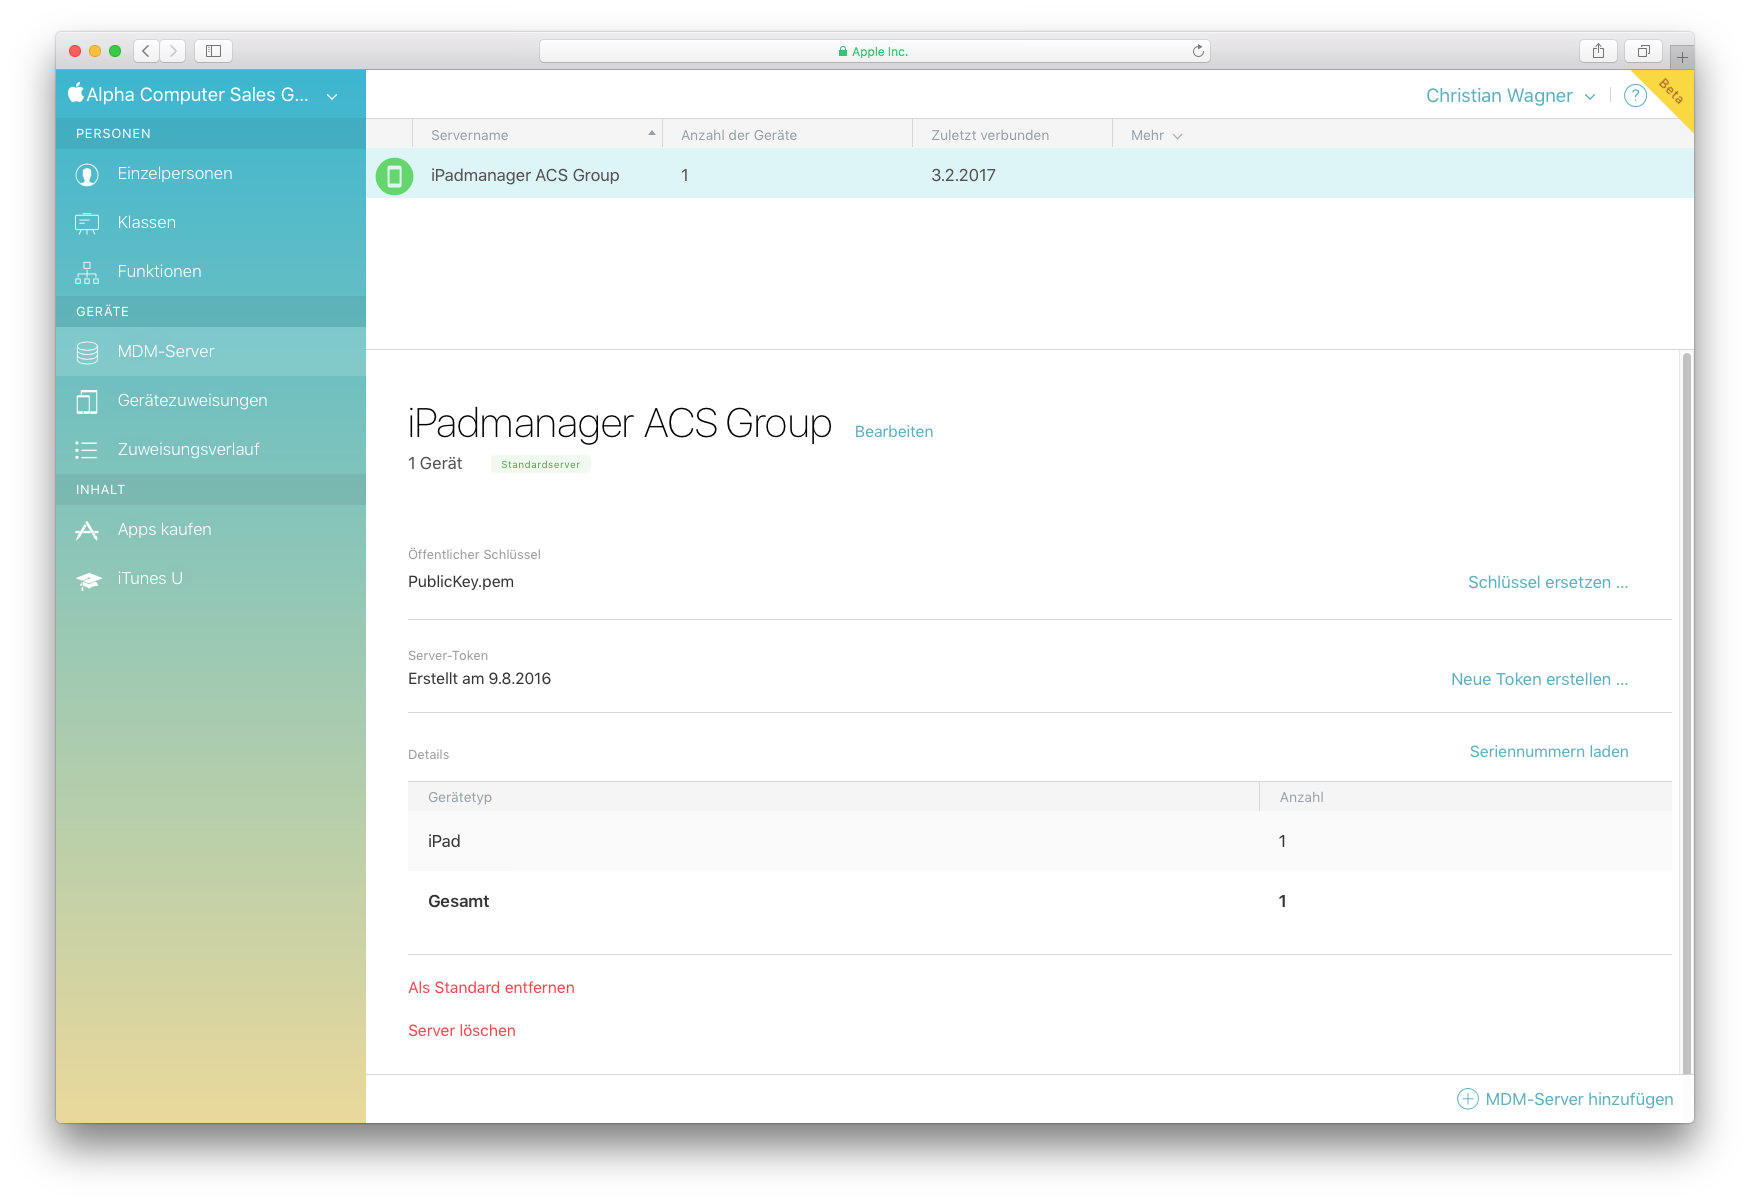1750x1203 pixels.
Task: Click the iPad row in details table
Action: (1040, 841)
